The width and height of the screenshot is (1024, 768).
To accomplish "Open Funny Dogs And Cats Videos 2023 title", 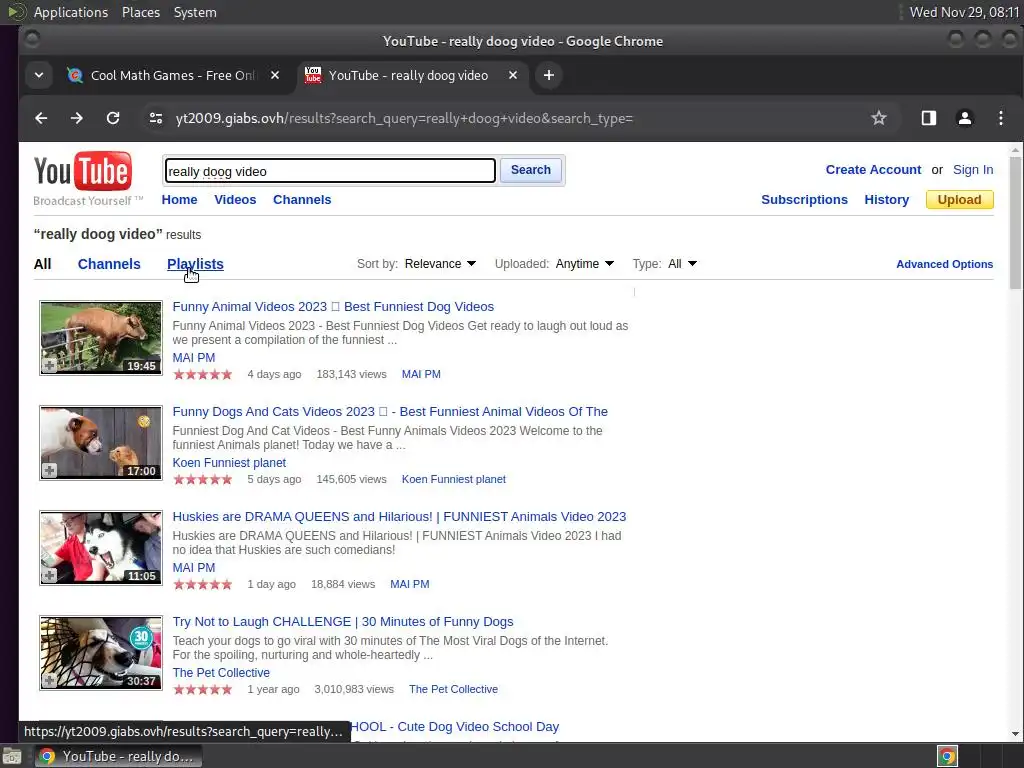I will pos(390,412).
